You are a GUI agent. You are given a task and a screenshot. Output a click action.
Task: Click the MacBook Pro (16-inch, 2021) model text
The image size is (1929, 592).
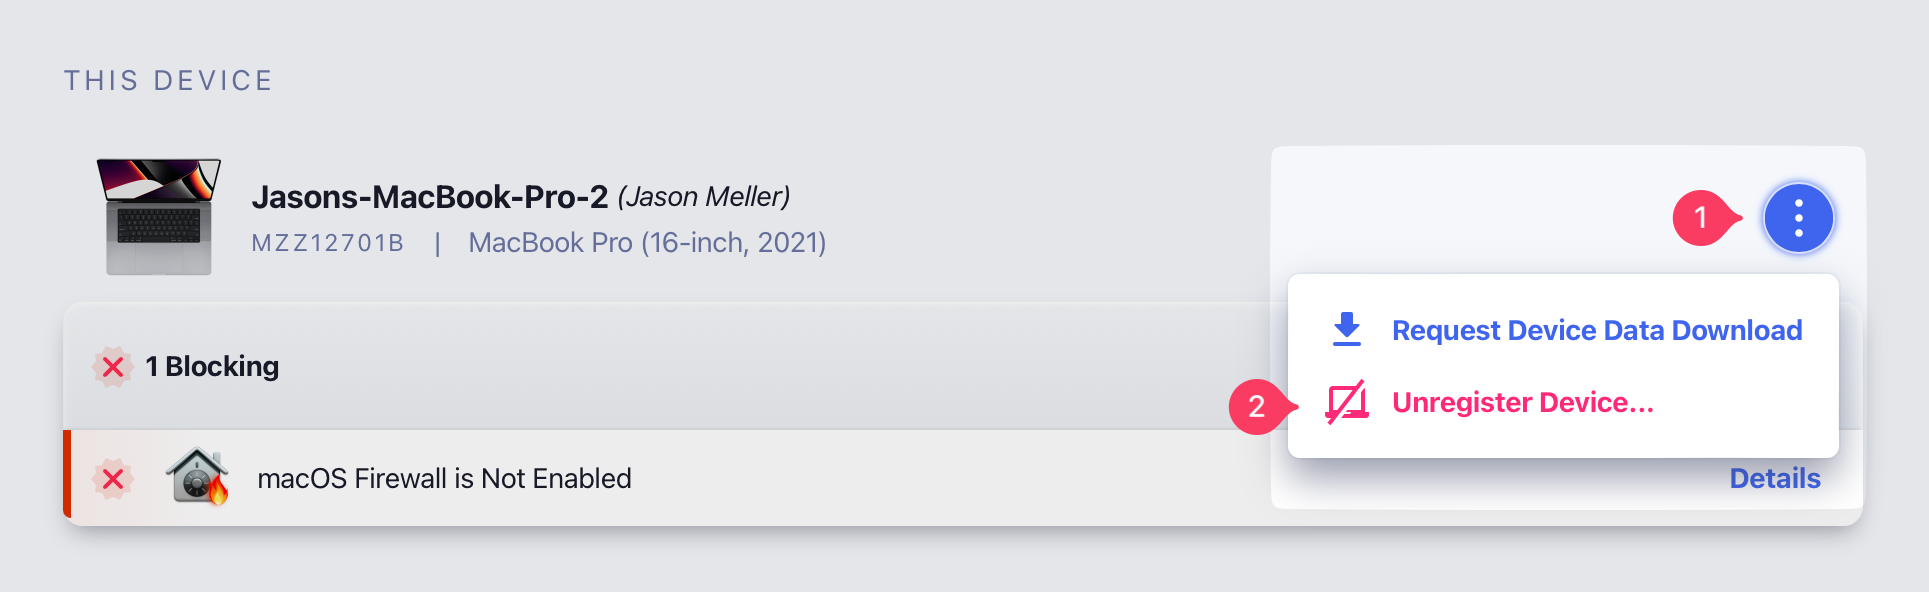(647, 243)
